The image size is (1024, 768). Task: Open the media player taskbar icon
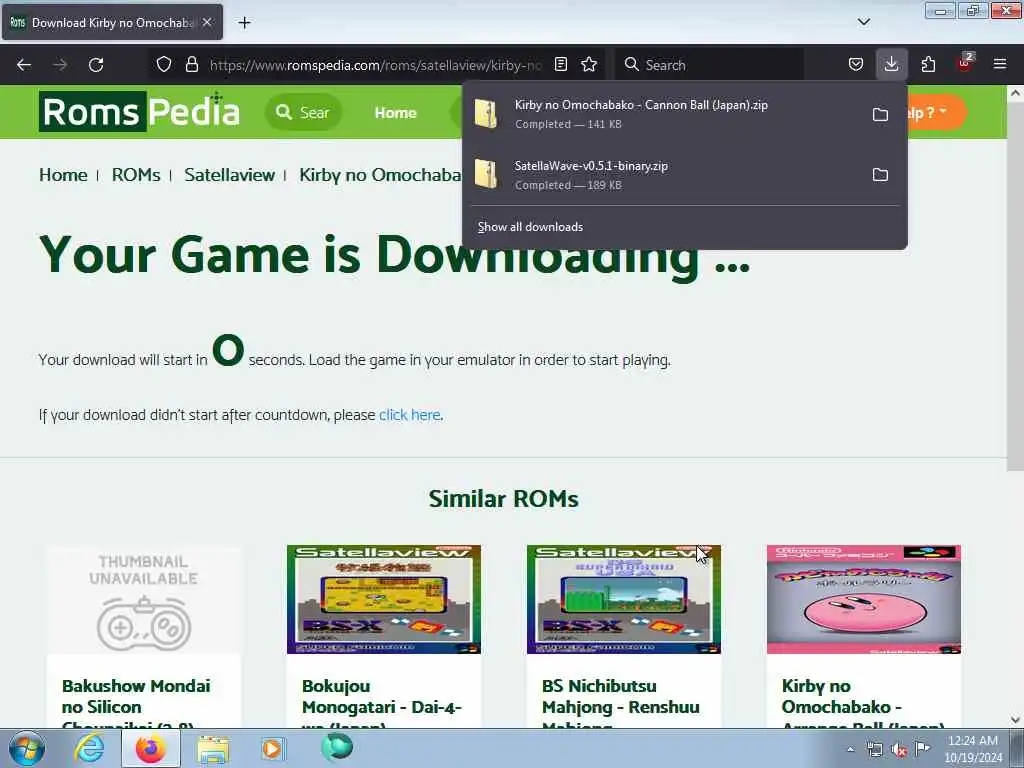[x=273, y=748]
